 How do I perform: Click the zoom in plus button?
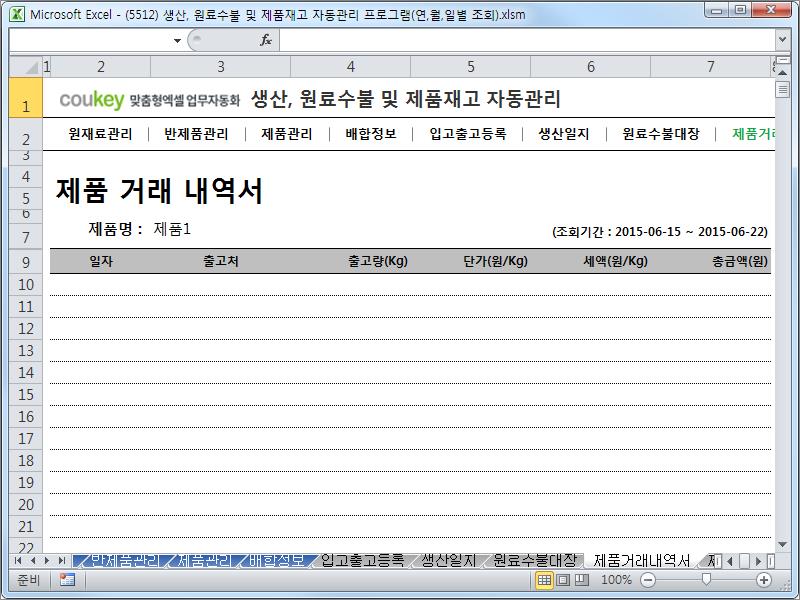pyautogui.click(x=764, y=580)
